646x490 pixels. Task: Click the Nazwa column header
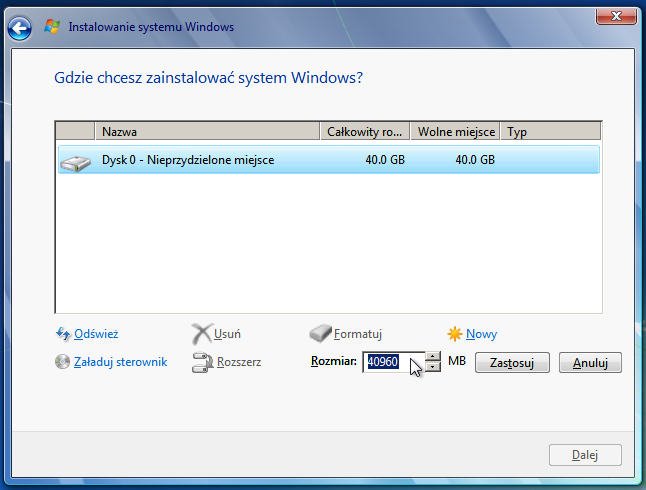point(207,131)
